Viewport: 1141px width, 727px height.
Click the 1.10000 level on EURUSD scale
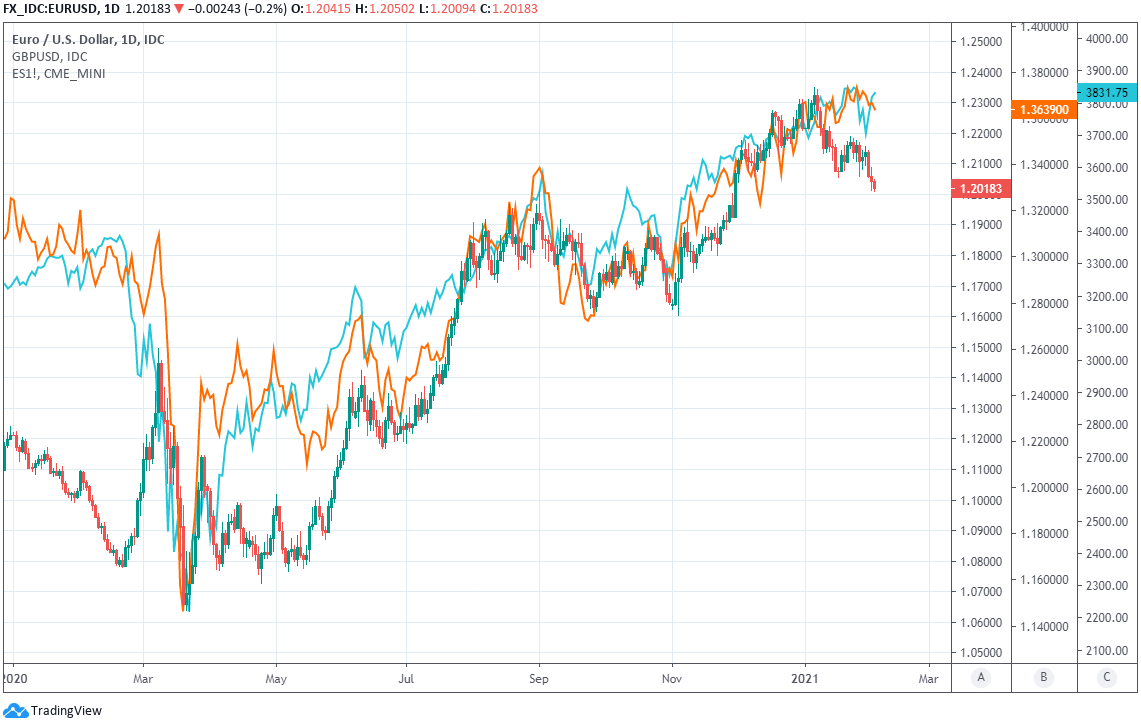point(981,500)
